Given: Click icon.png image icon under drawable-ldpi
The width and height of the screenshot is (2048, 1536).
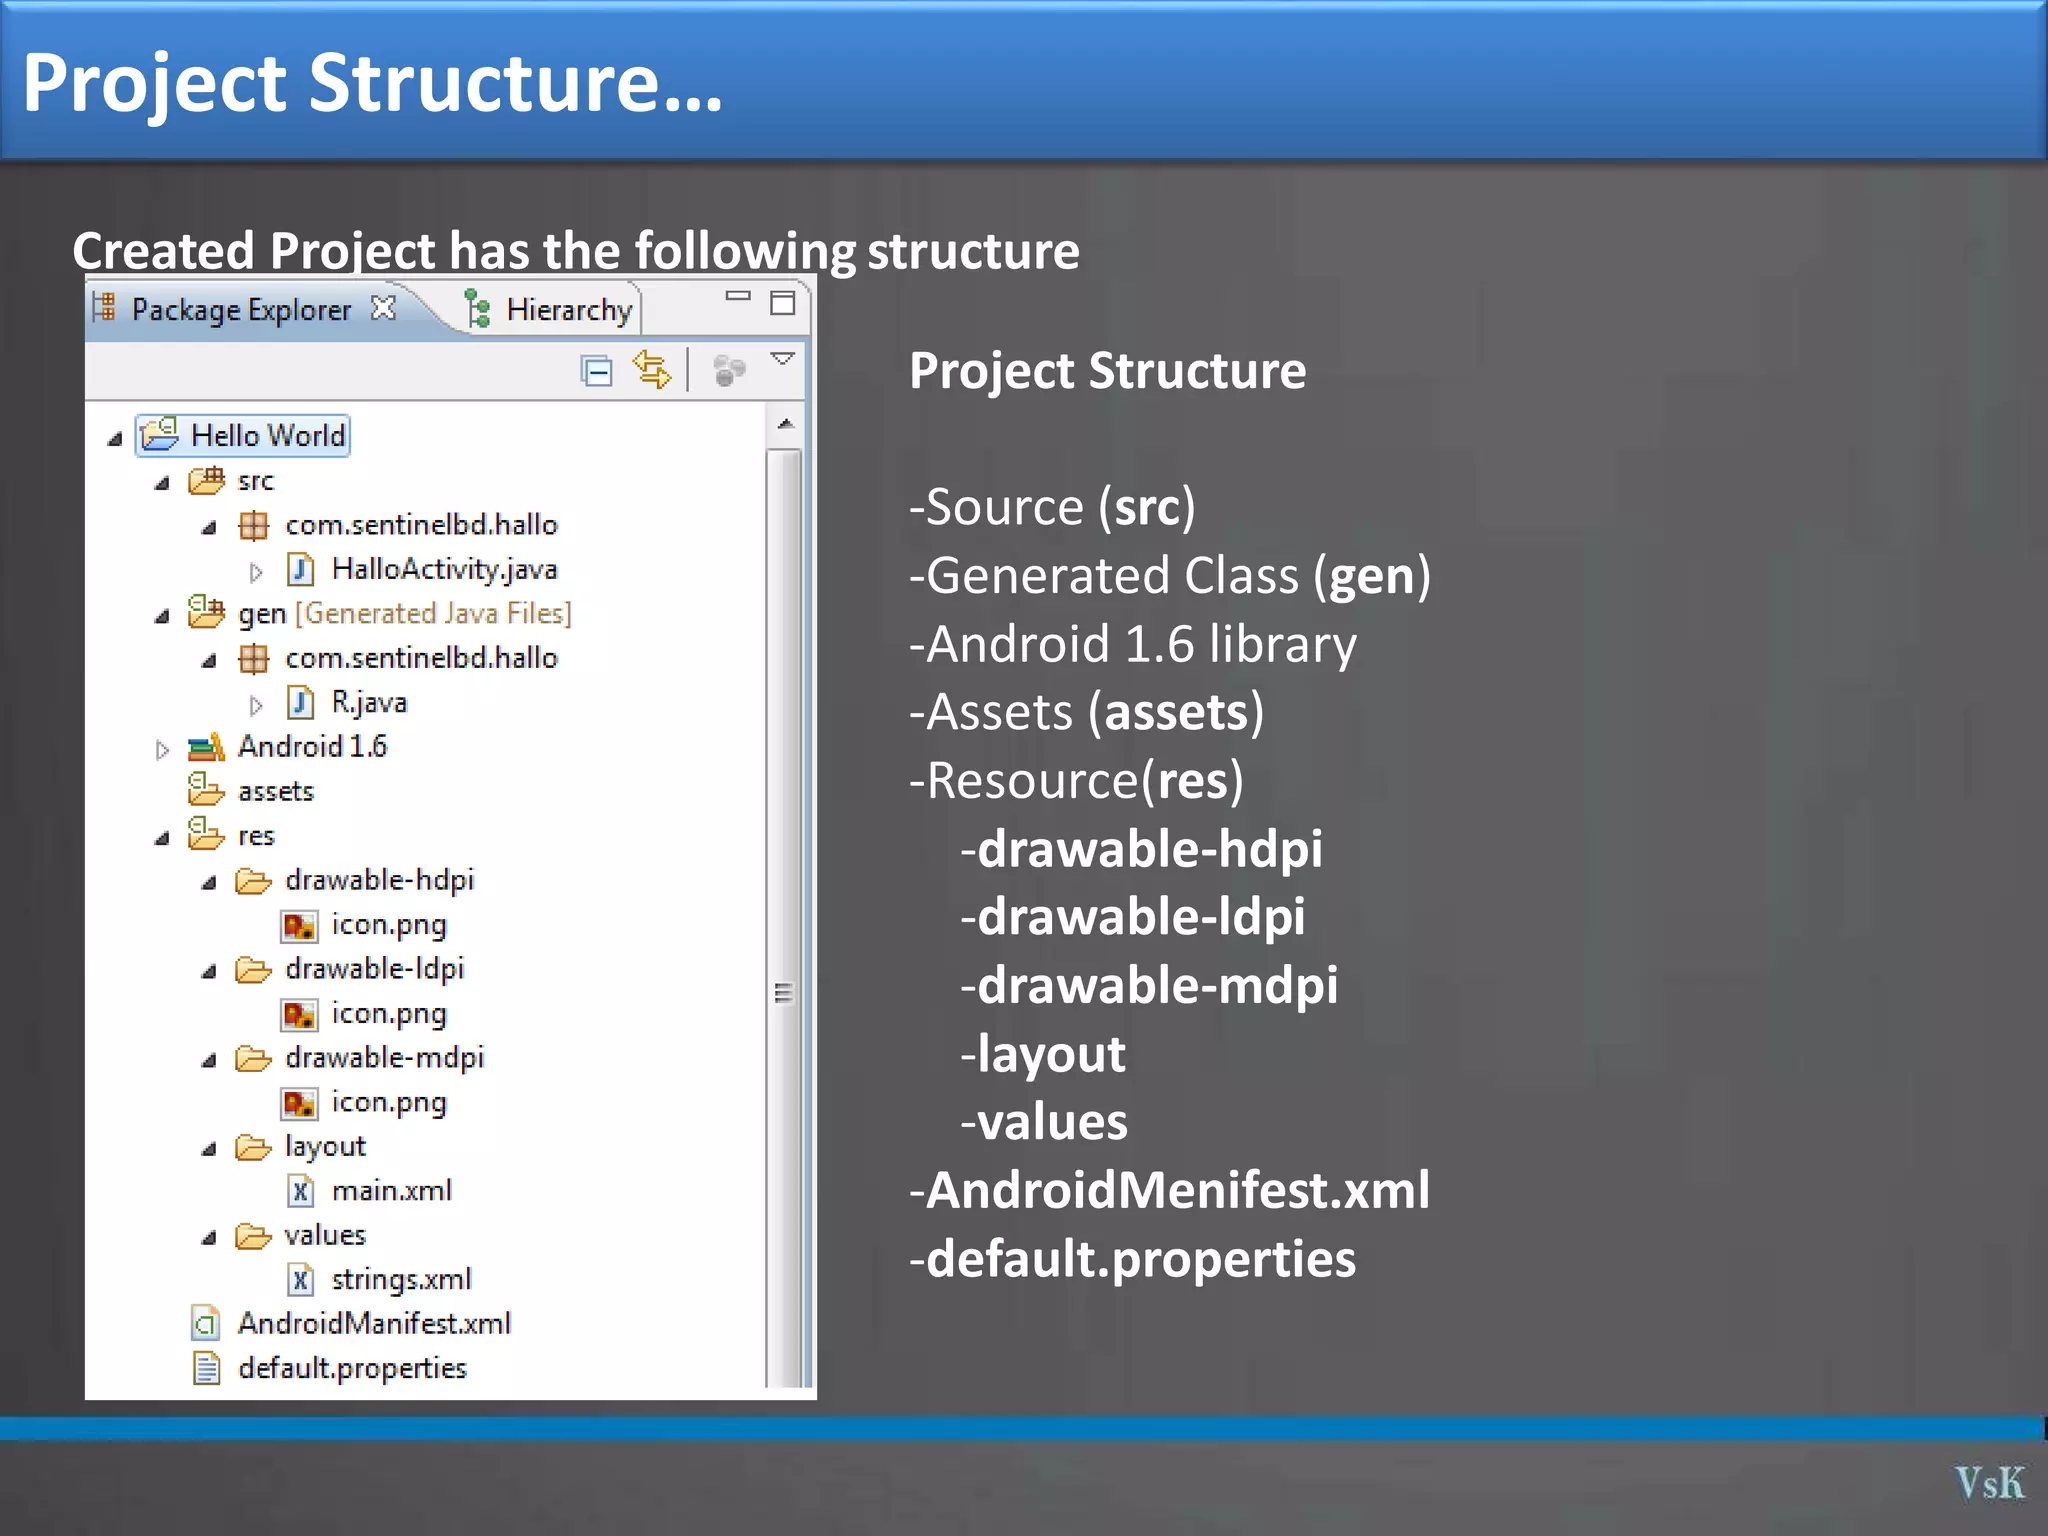Looking at the screenshot, I should [x=300, y=1015].
